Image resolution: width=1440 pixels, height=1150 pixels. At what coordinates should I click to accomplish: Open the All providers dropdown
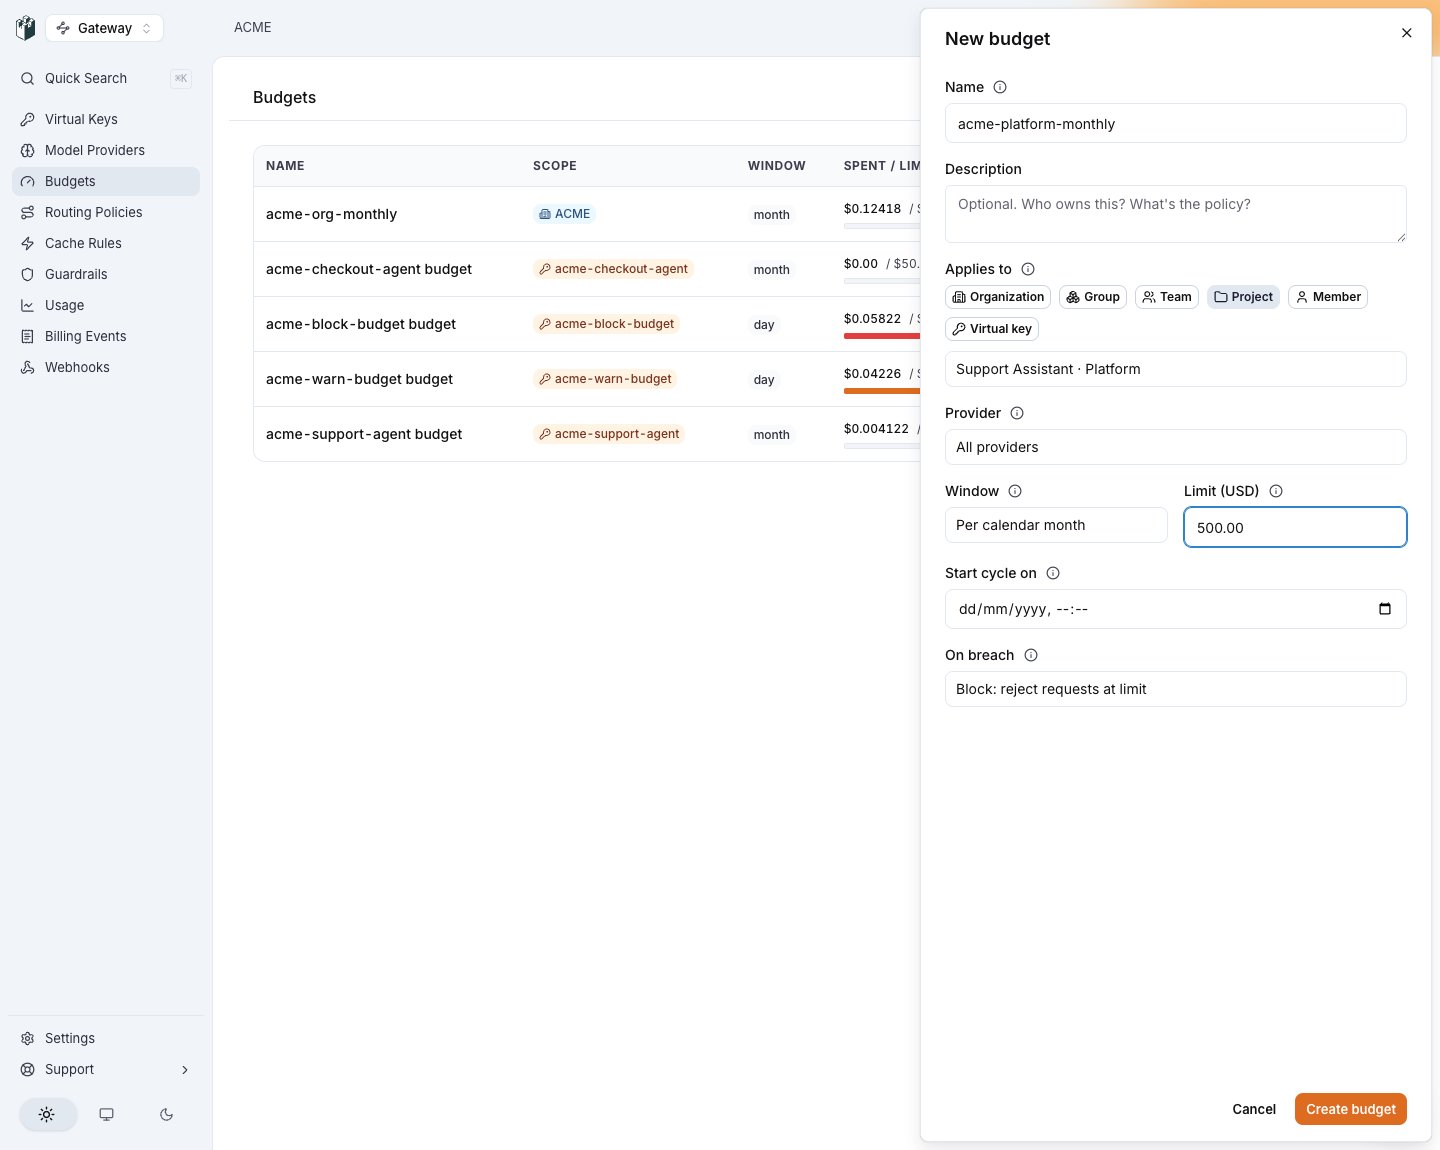(x=1176, y=447)
